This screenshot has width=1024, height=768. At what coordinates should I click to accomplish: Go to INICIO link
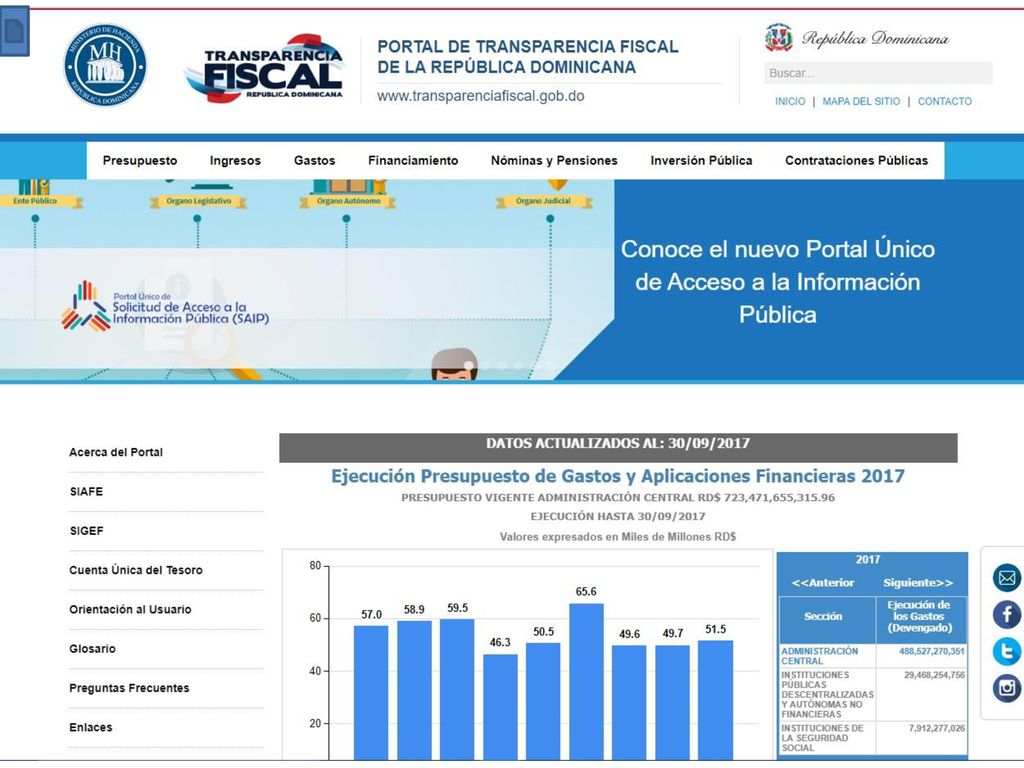click(x=790, y=101)
